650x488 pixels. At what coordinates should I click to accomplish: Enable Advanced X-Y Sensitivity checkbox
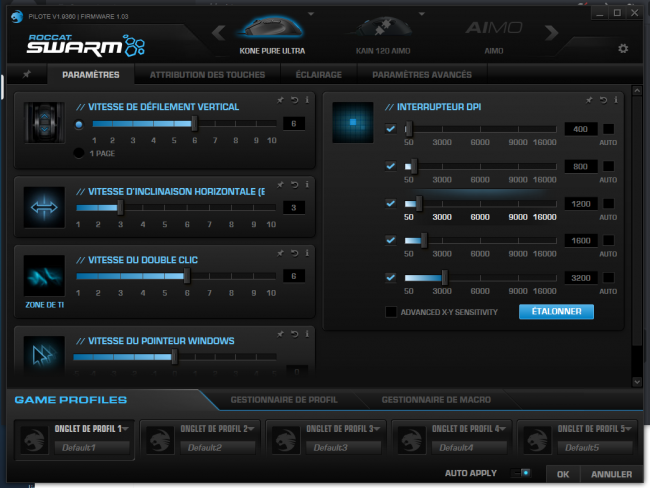(391, 312)
